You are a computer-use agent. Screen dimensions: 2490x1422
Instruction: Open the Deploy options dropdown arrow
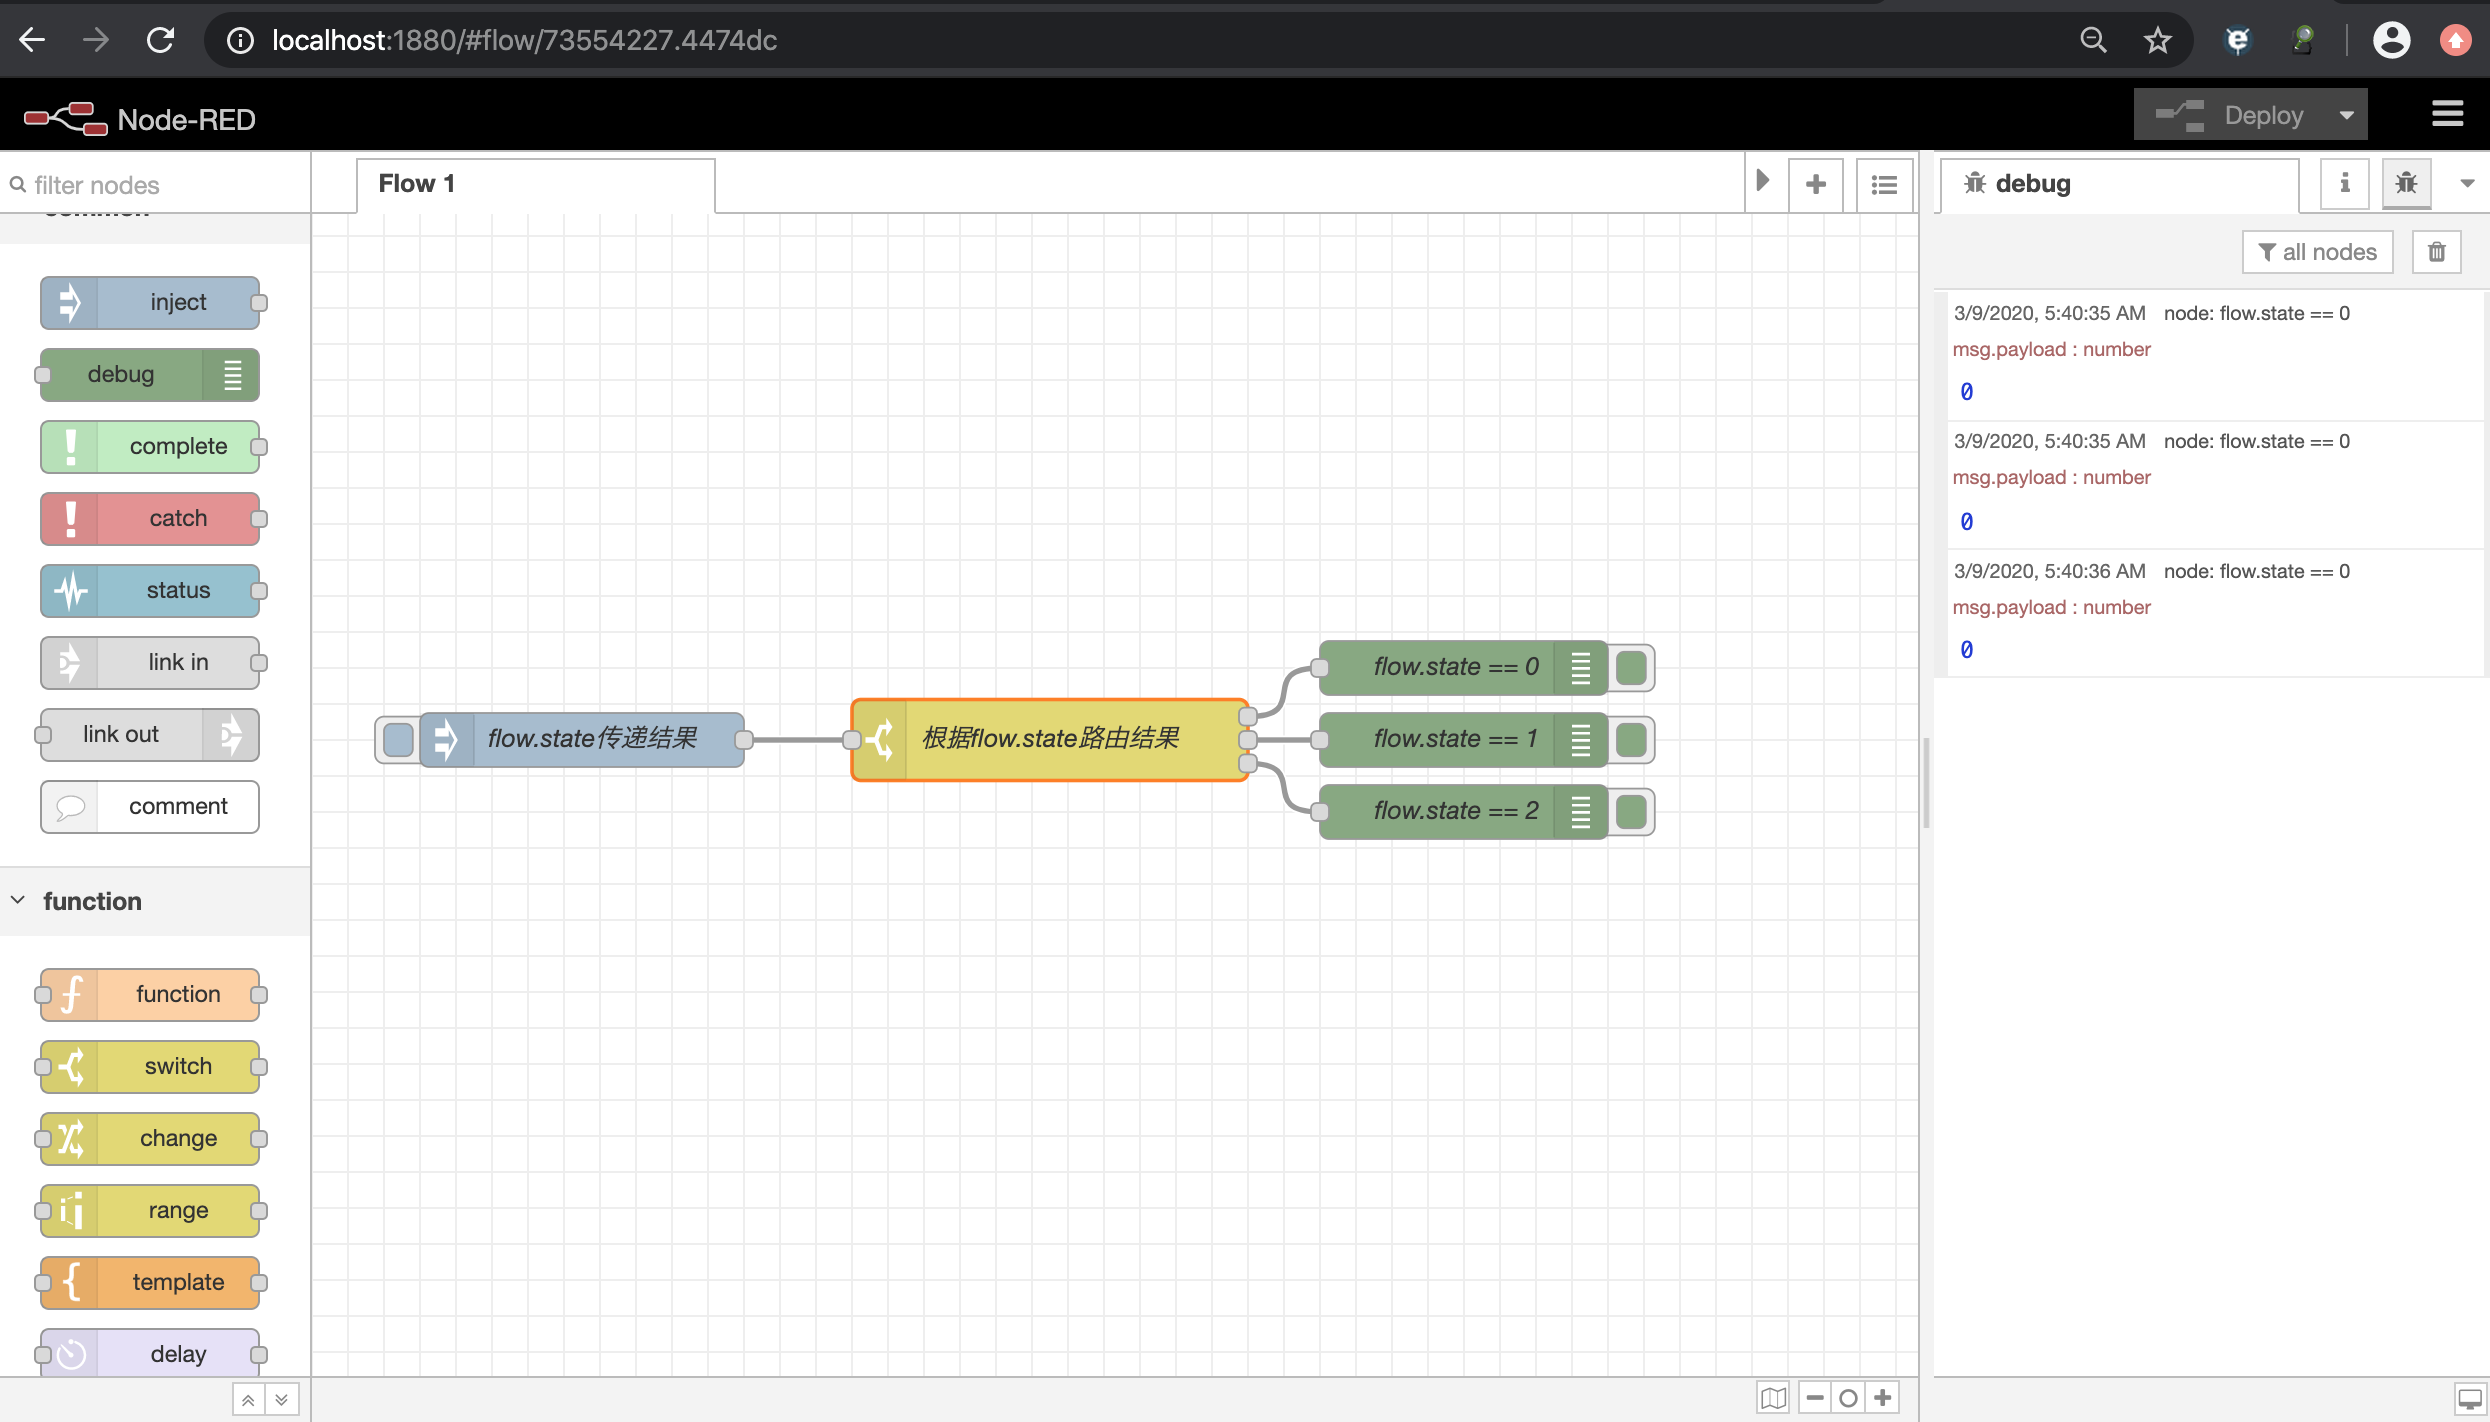(x=2346, y=115)
